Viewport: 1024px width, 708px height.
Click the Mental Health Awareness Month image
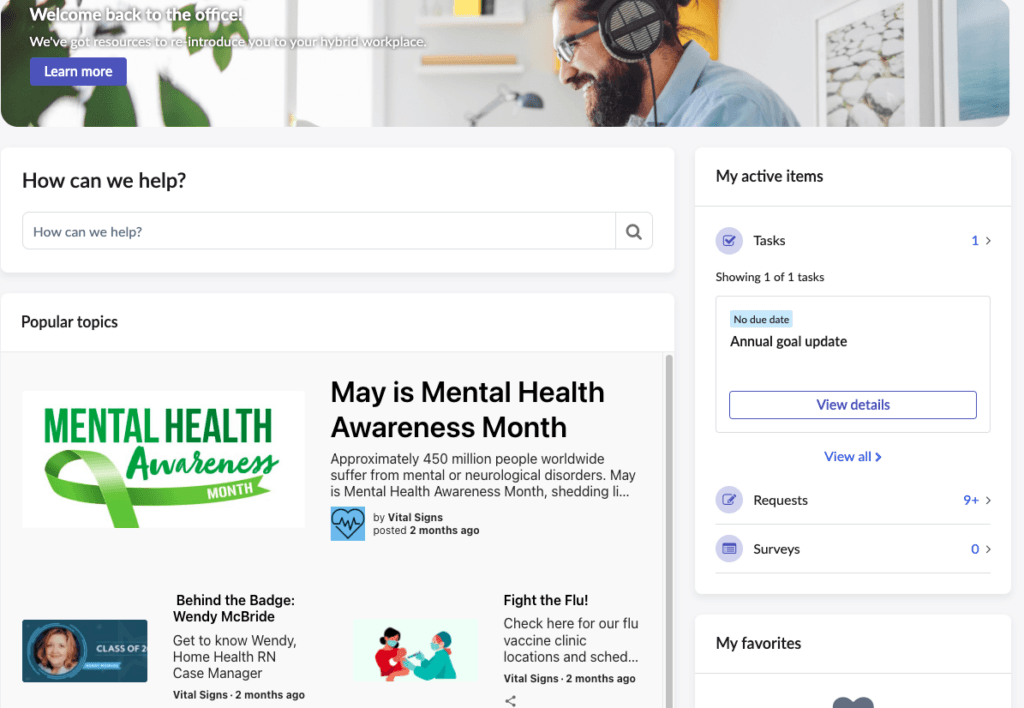[163, 459]
